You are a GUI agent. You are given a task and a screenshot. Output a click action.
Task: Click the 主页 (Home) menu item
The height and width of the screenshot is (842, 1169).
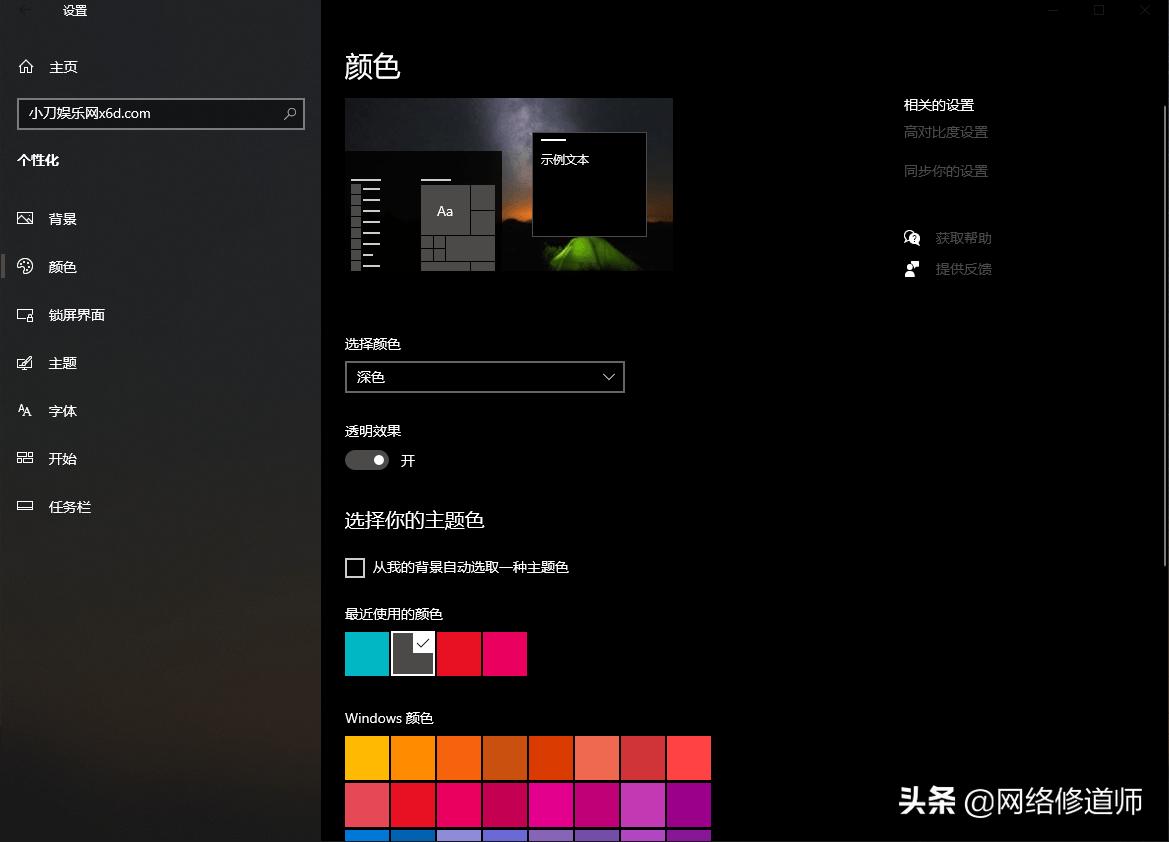(63, 67)
